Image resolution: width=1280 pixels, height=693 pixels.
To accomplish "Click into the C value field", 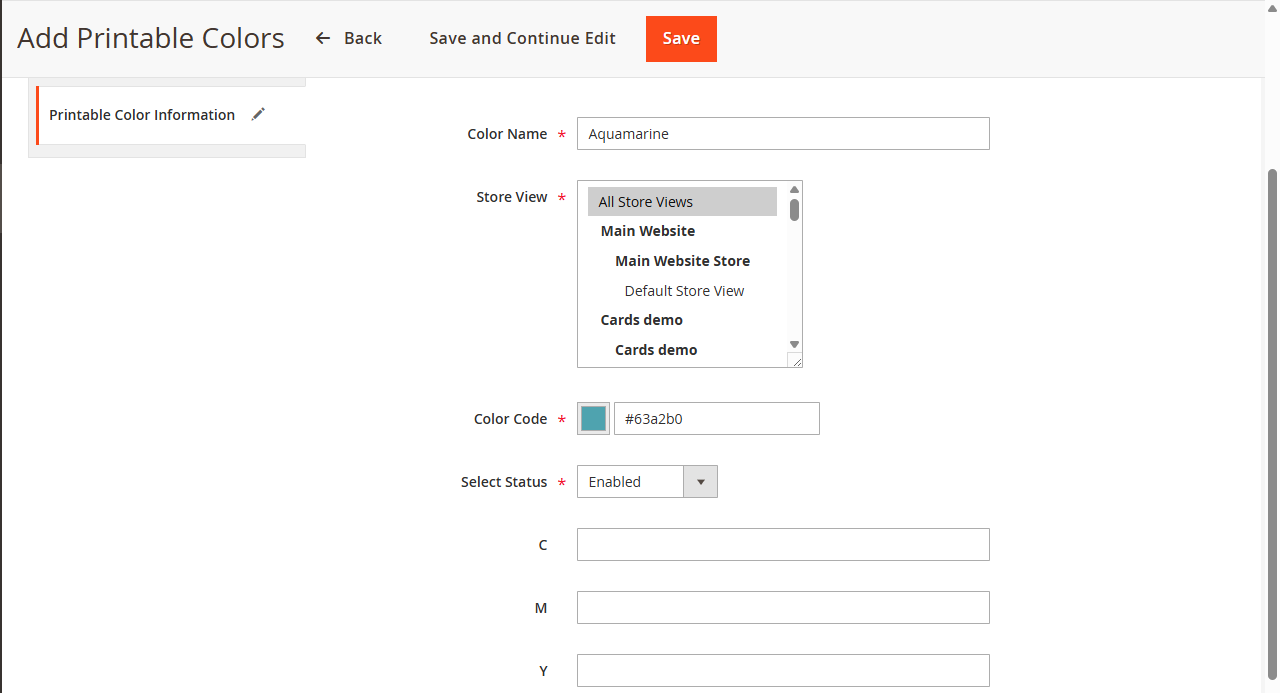I will [783, 545].
